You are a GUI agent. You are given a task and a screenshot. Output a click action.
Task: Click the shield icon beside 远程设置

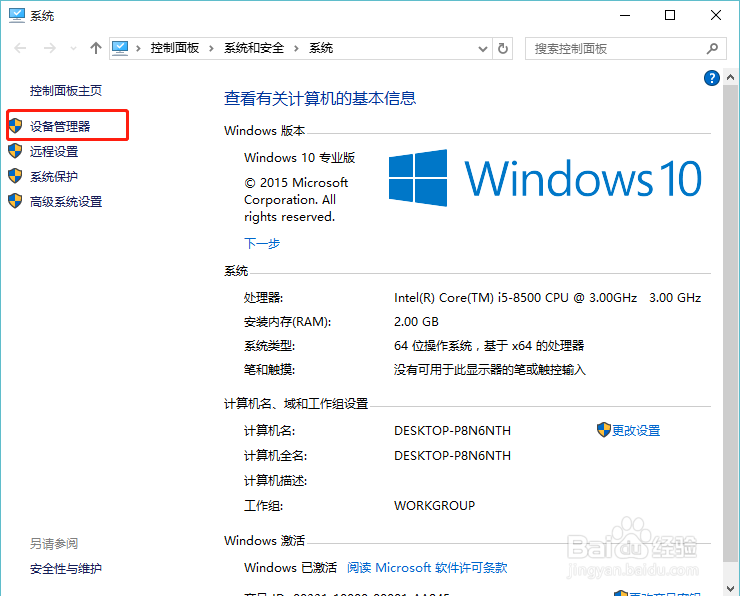pyautogui.click(x=16, y=151)
